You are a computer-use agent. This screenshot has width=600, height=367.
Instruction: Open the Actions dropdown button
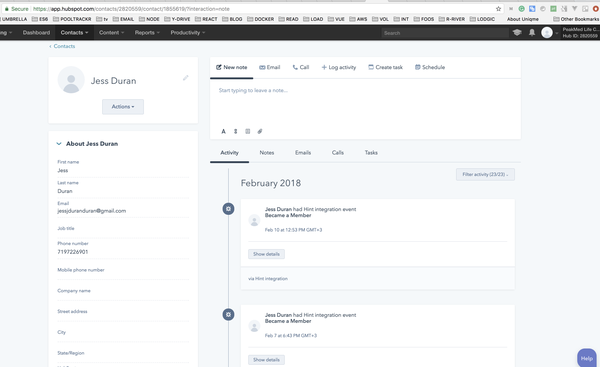[123, 107]
